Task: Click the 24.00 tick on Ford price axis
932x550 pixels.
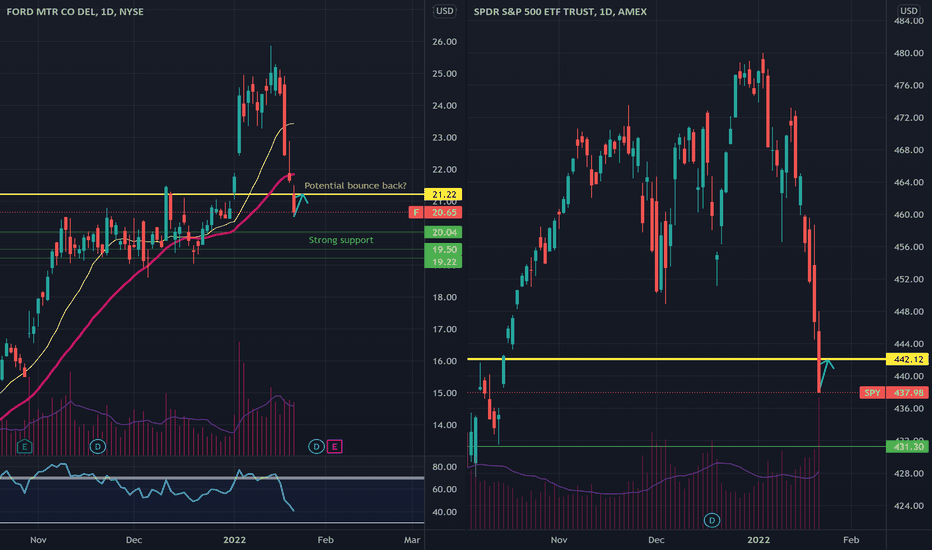Action: click(x=445, y=106)
